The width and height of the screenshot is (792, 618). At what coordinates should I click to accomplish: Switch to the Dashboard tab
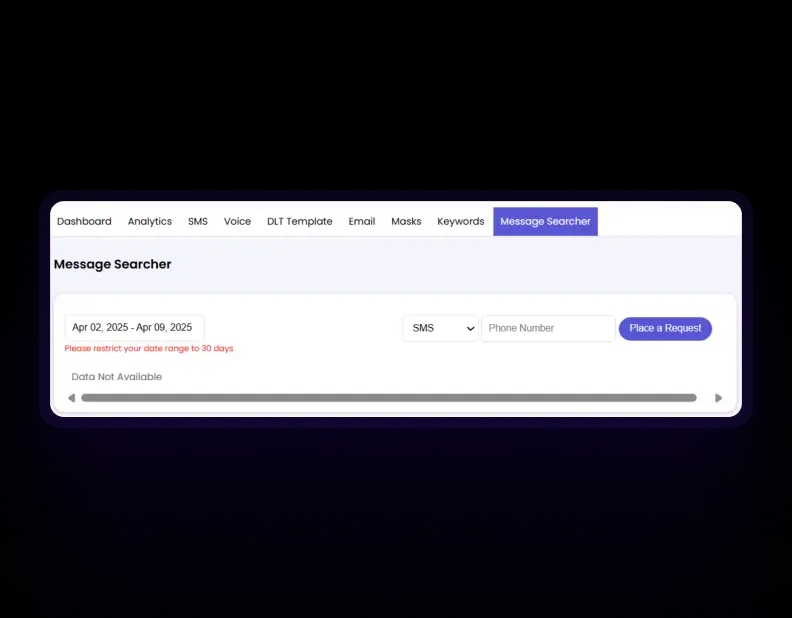pyautogui.click(x=84, y=221)
